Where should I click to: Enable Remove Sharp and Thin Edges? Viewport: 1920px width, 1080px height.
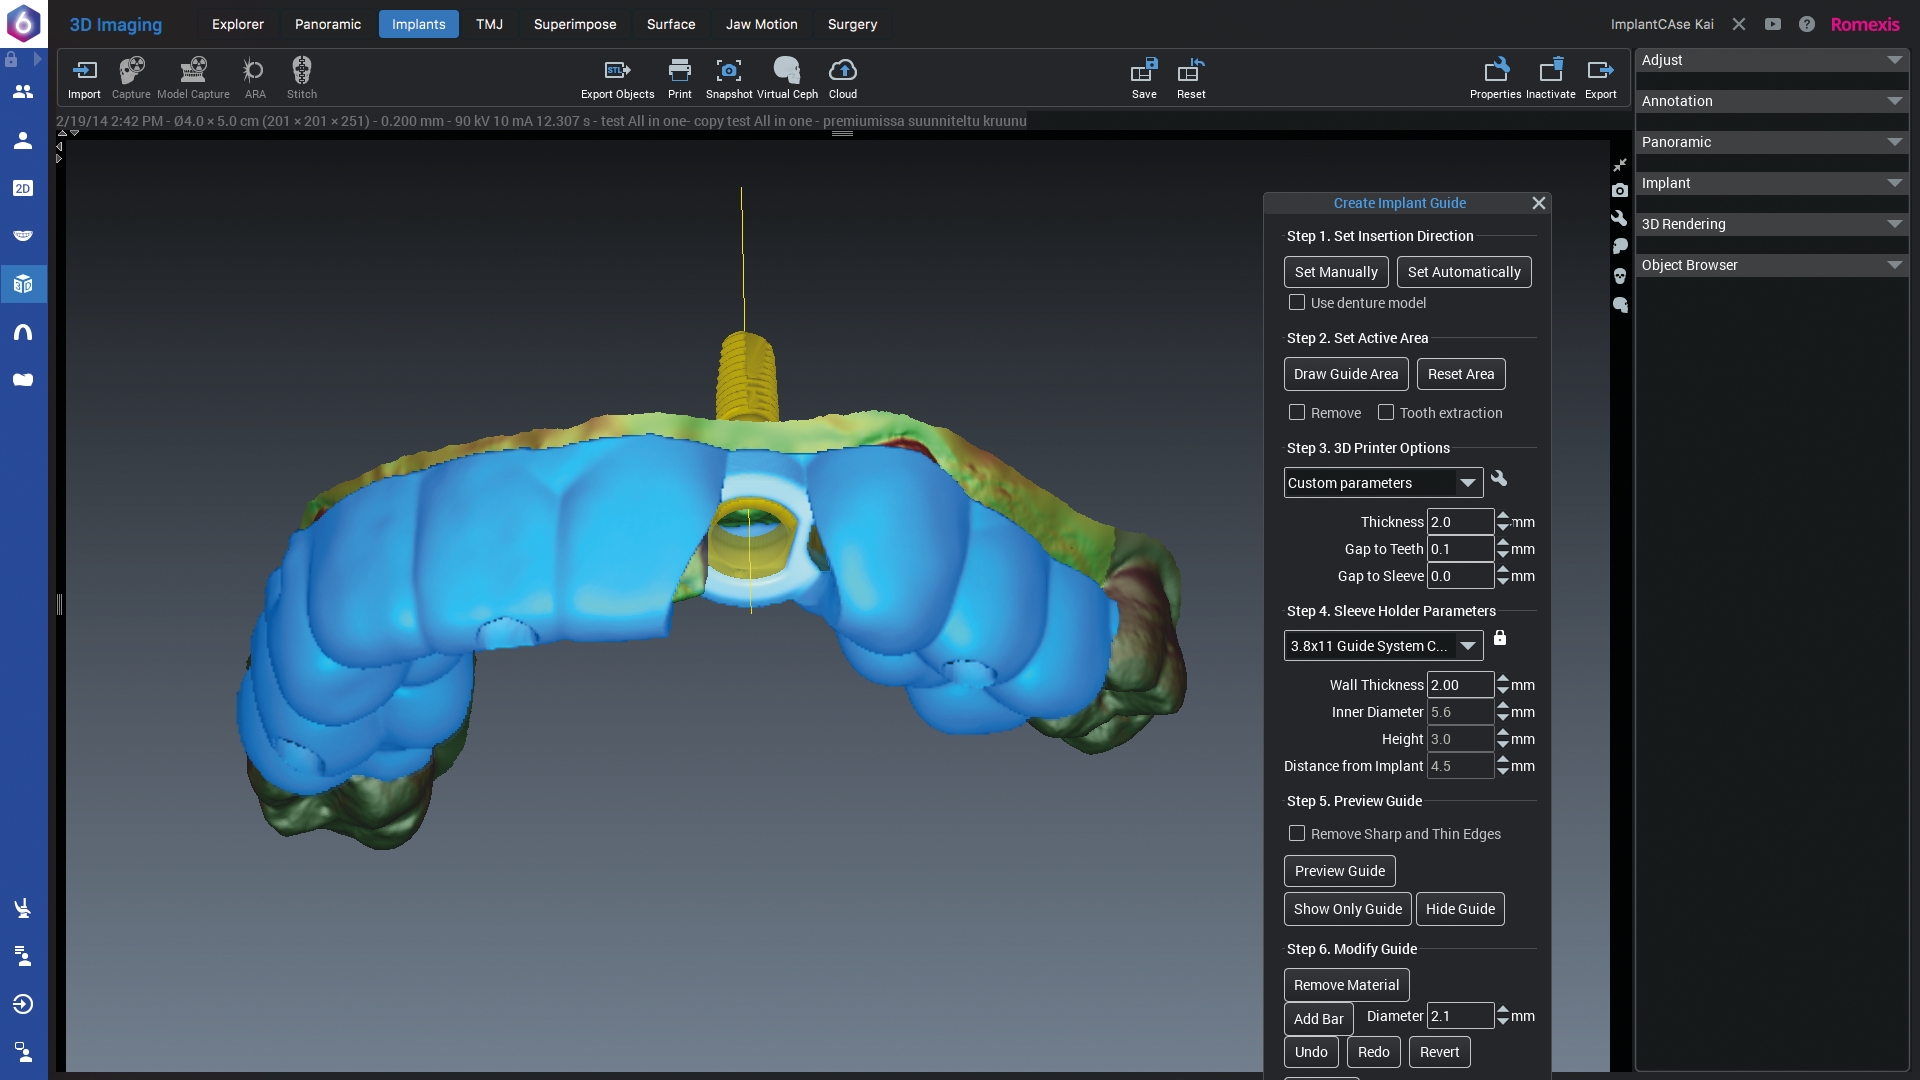1297,833
